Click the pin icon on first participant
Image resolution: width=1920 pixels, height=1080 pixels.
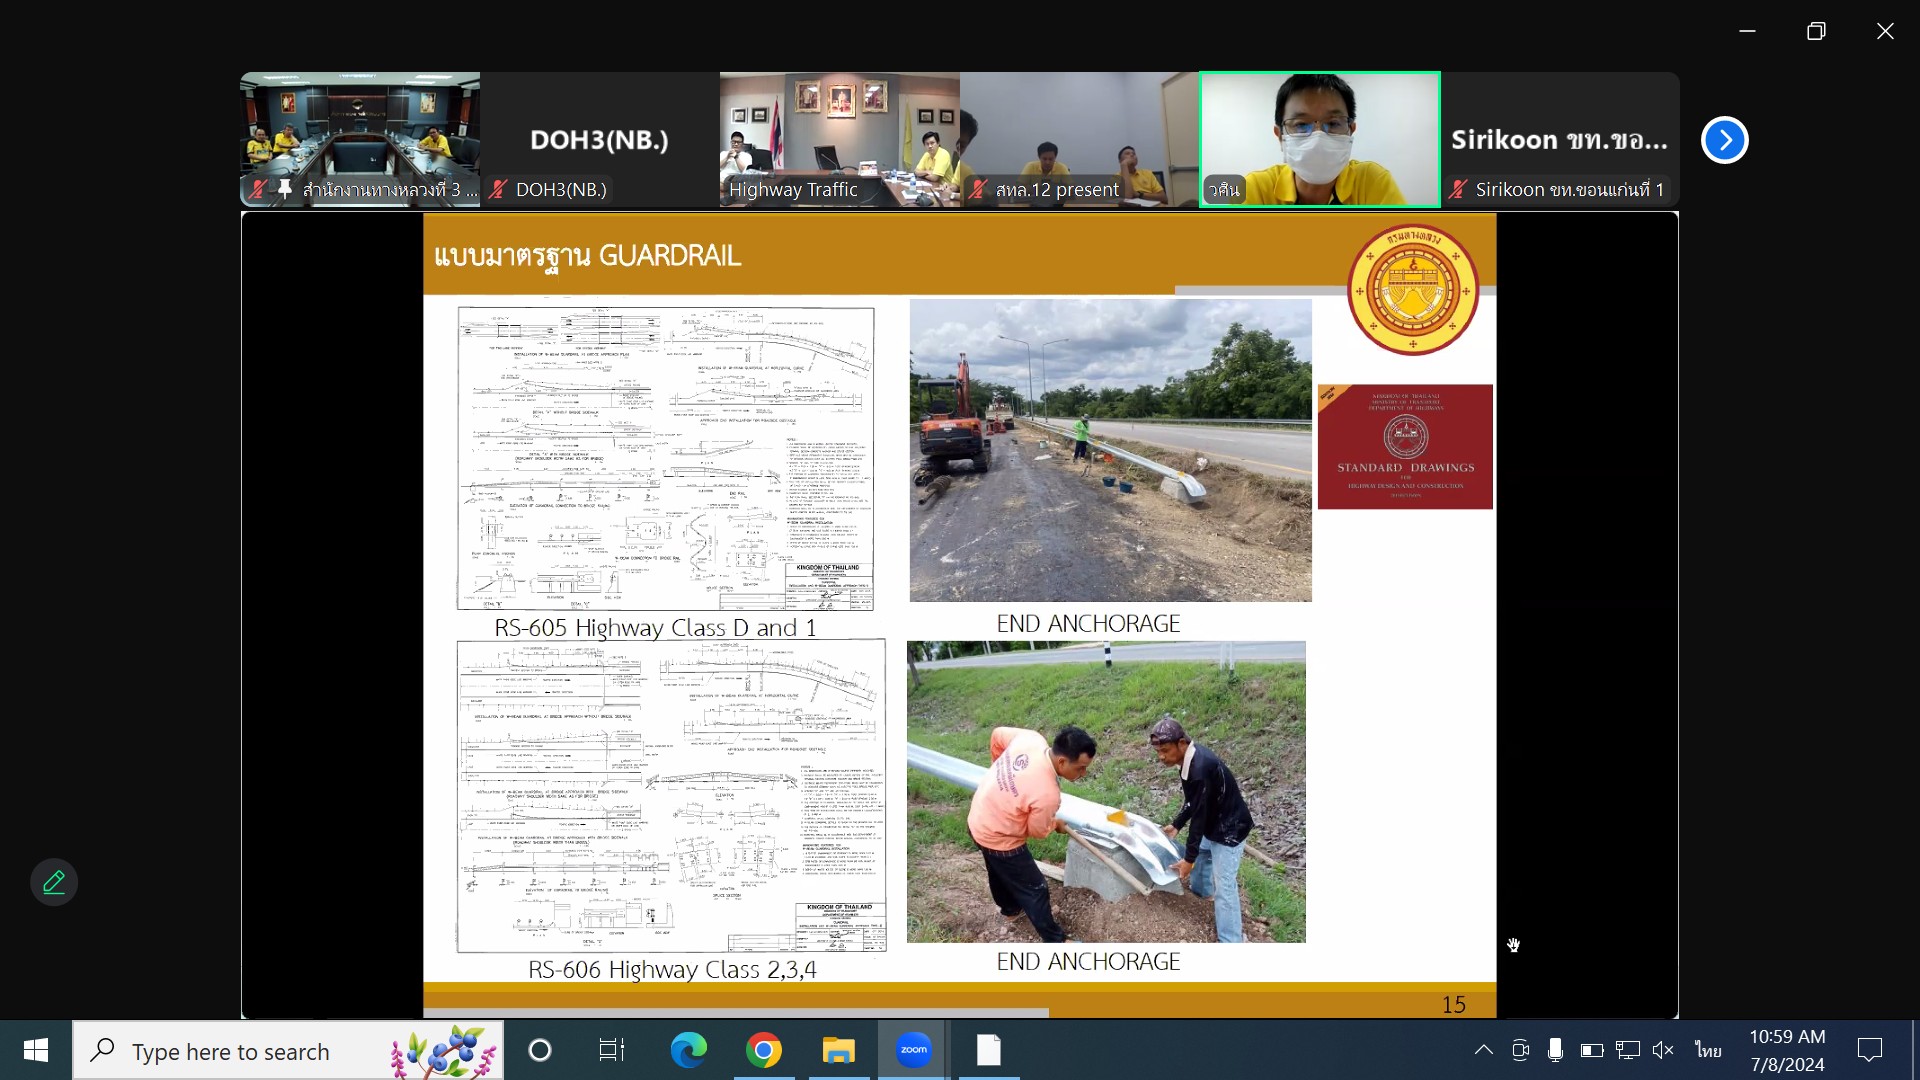pos(285,189)
